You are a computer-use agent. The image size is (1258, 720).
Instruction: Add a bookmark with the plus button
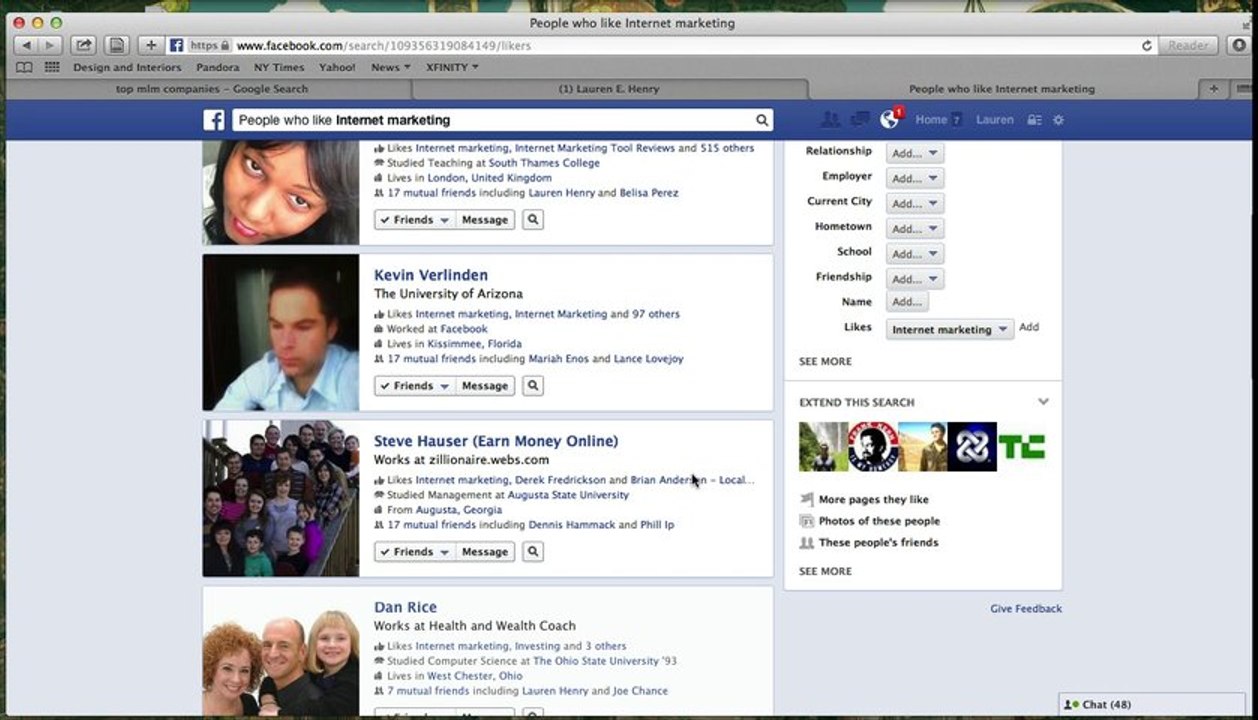tap(151, 45)
